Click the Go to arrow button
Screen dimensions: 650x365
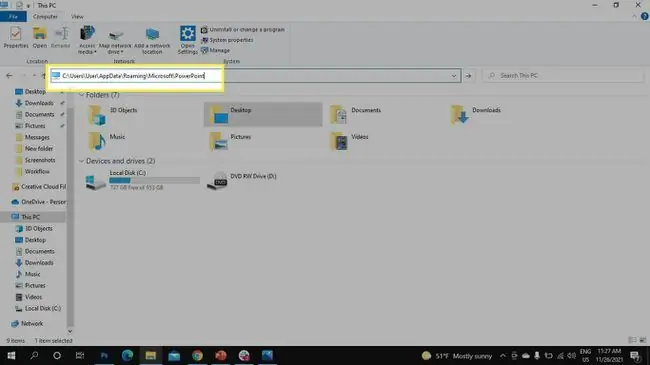point(468,76)
